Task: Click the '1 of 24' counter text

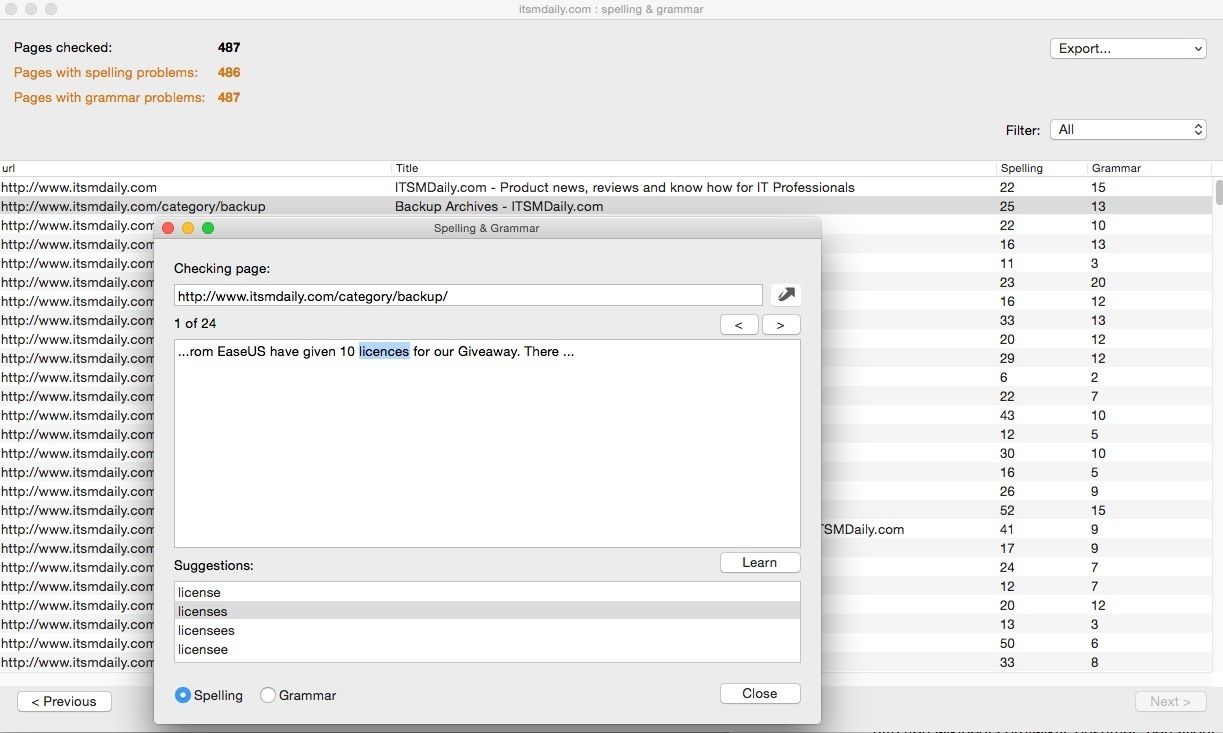Action: [195, 323]
